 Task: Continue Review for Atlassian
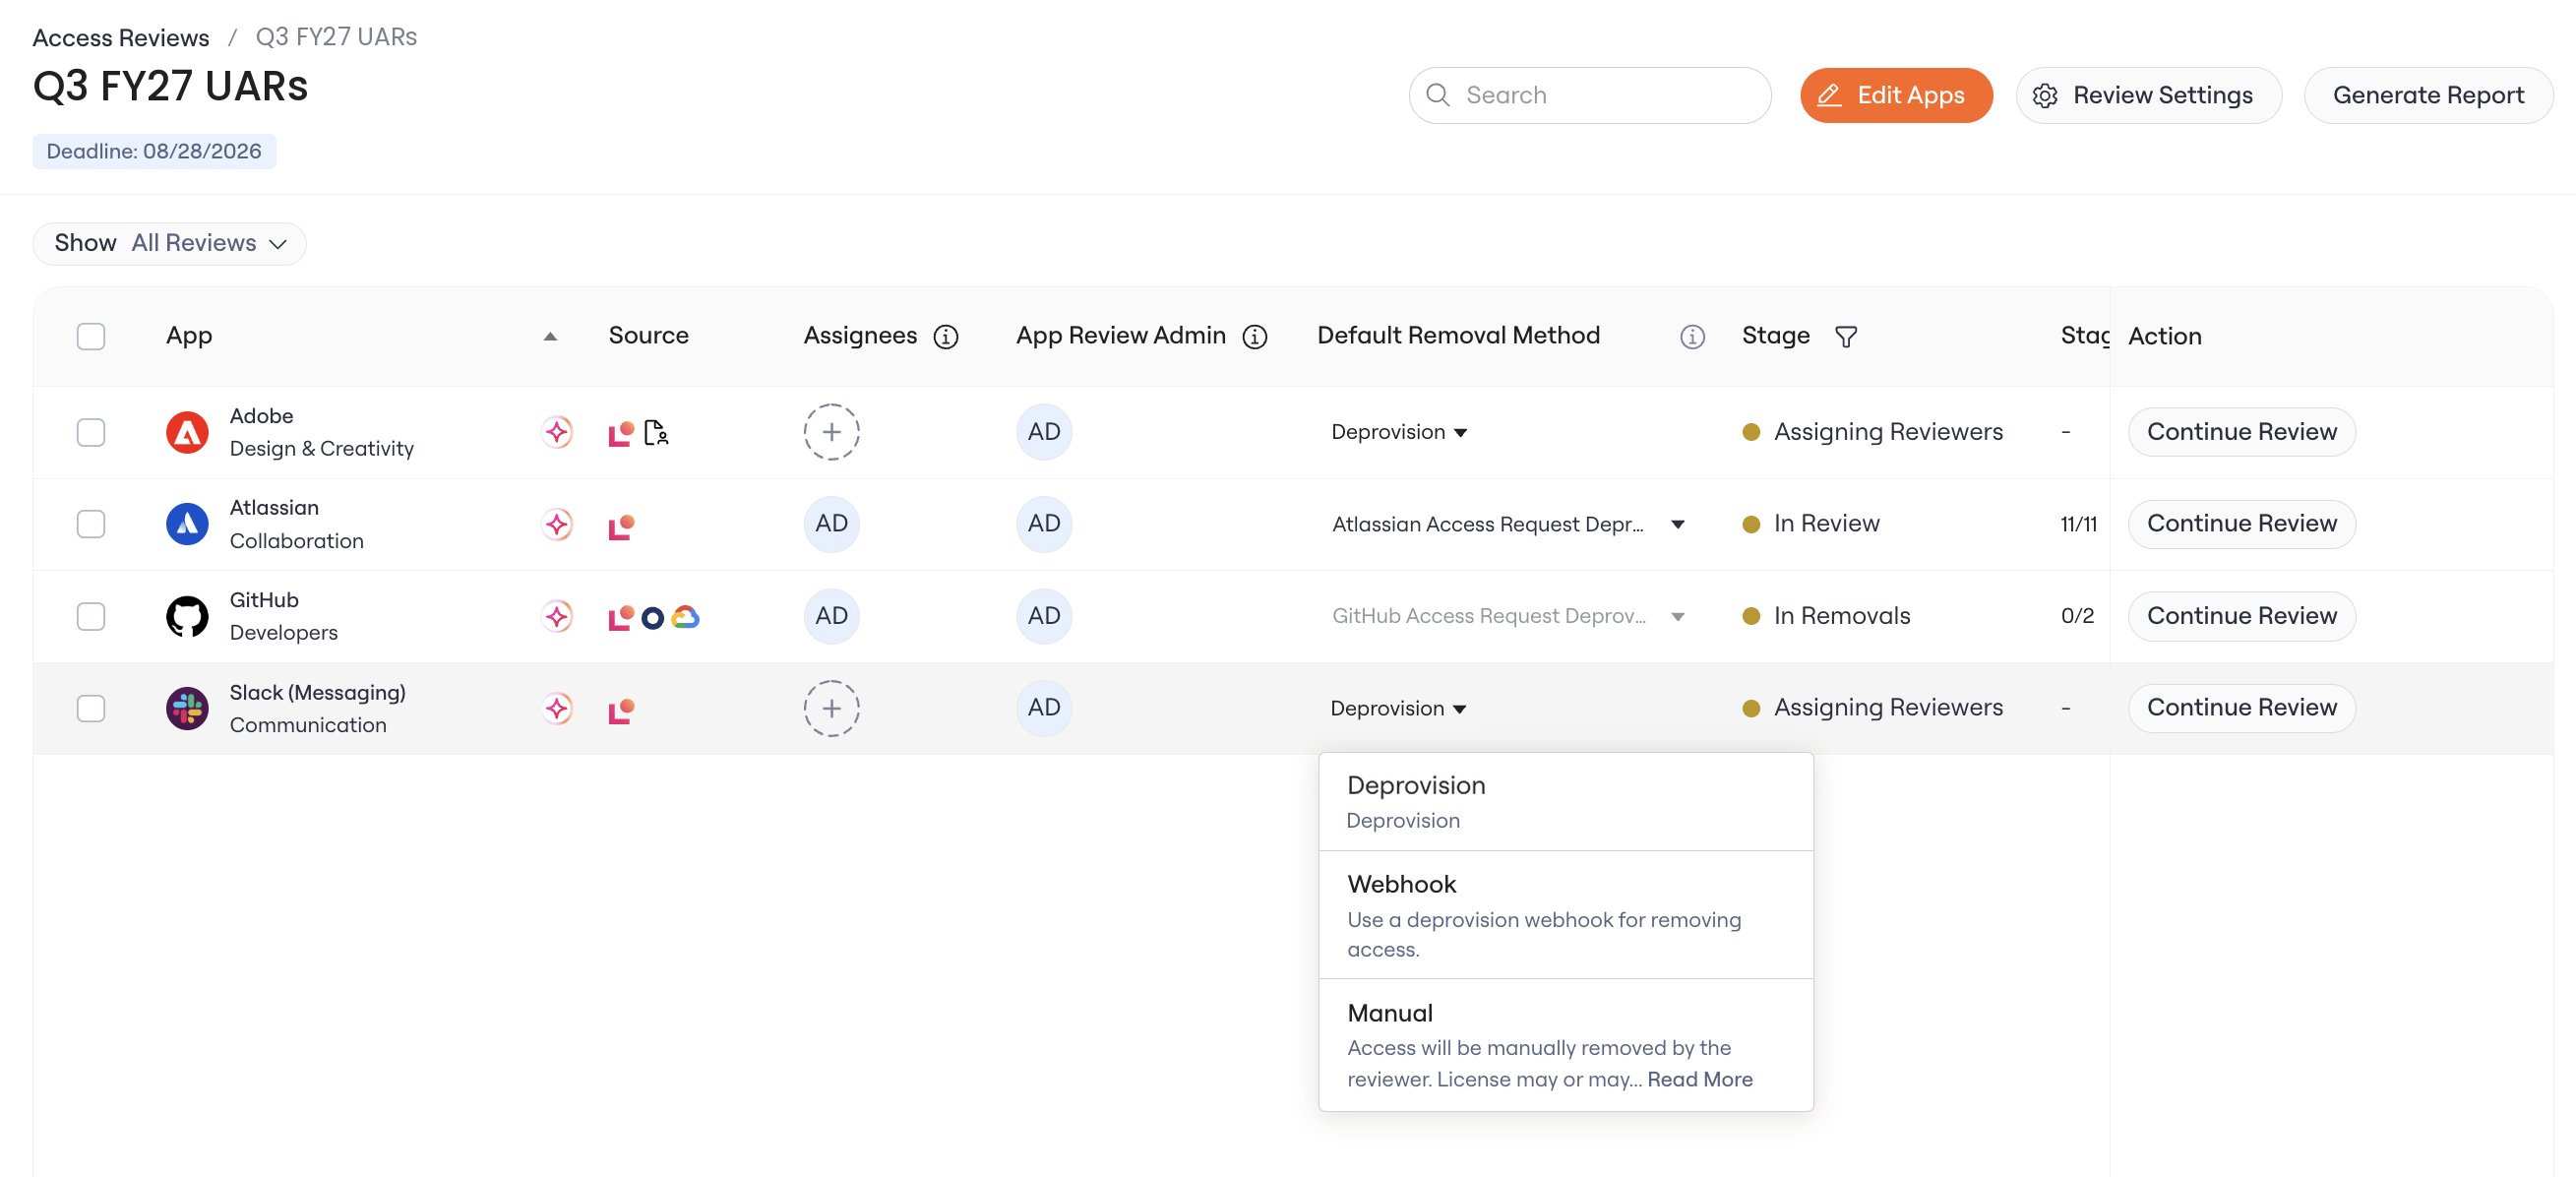click(2241, 524)
